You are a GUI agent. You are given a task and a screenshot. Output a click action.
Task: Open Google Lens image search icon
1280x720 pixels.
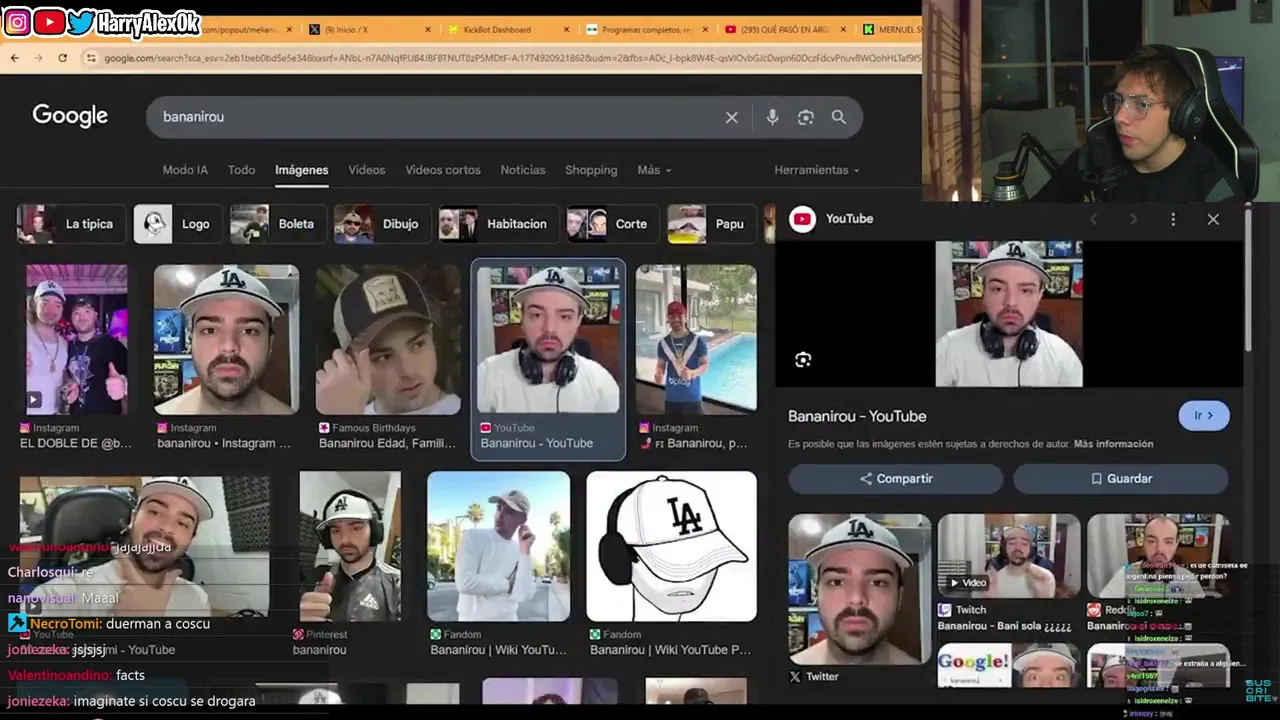pos(806,117)
